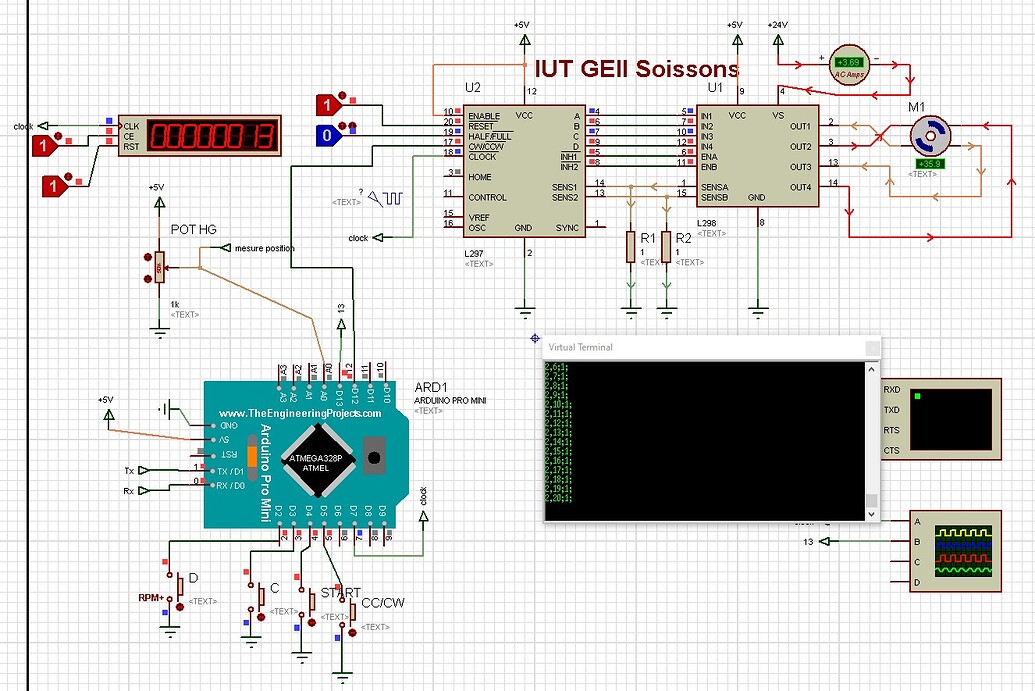Click the POT HG potentiometer component
Image resolution: width=1035 pixels, height=691 pixels.
[x=157, y=265]
